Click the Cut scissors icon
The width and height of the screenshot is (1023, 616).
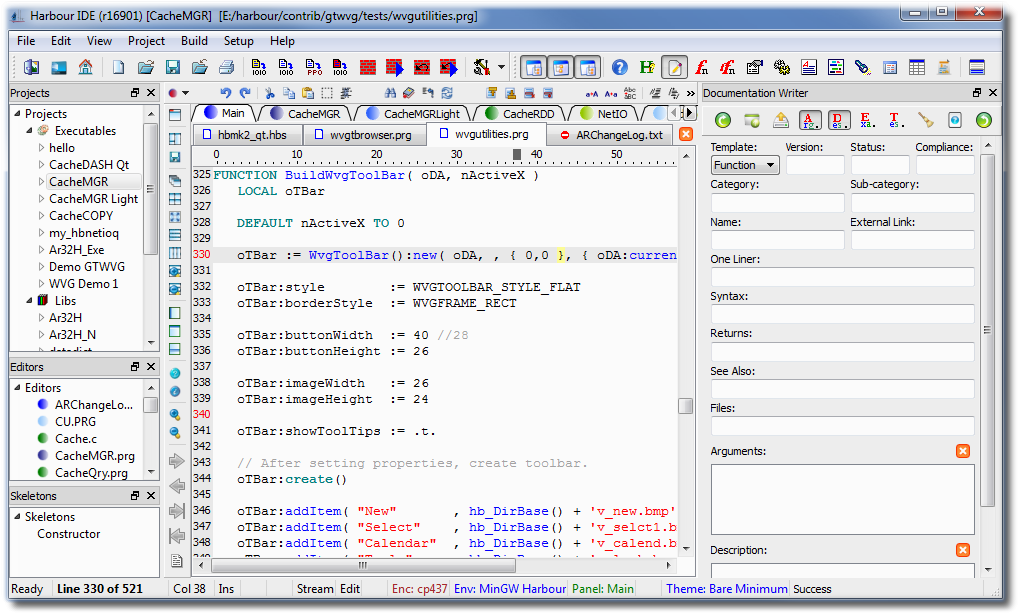[x=272, y=93]
